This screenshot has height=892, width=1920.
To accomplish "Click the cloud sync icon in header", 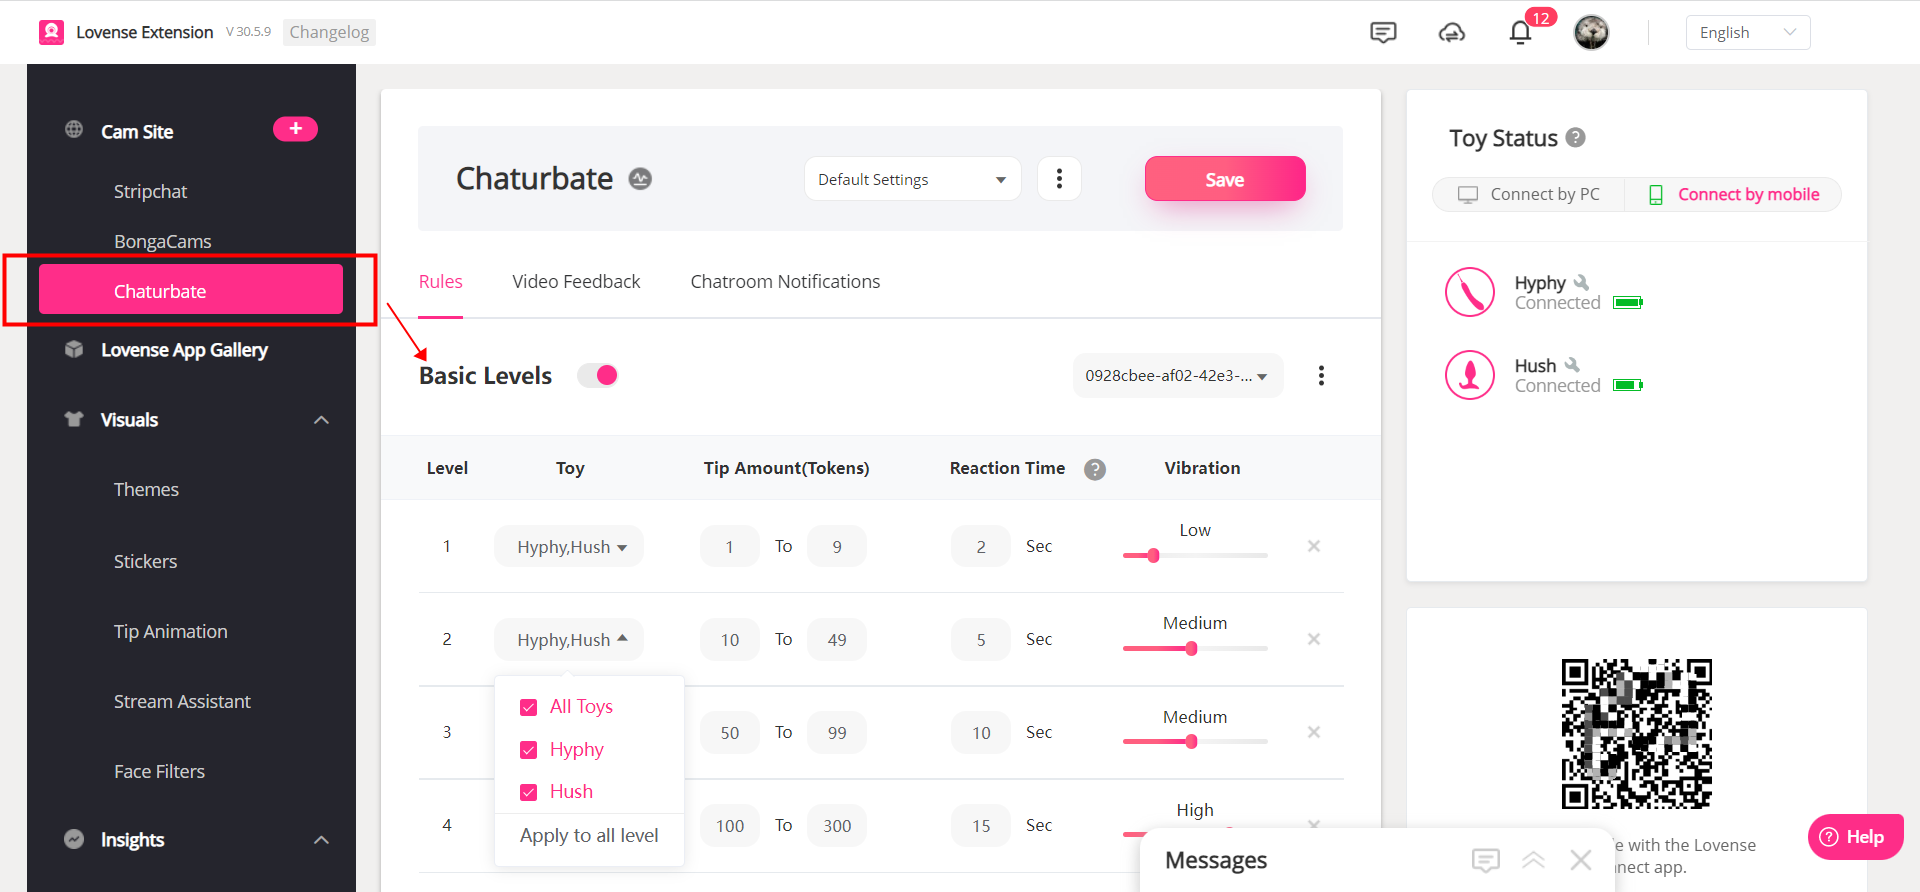I will click(1451, 33).
